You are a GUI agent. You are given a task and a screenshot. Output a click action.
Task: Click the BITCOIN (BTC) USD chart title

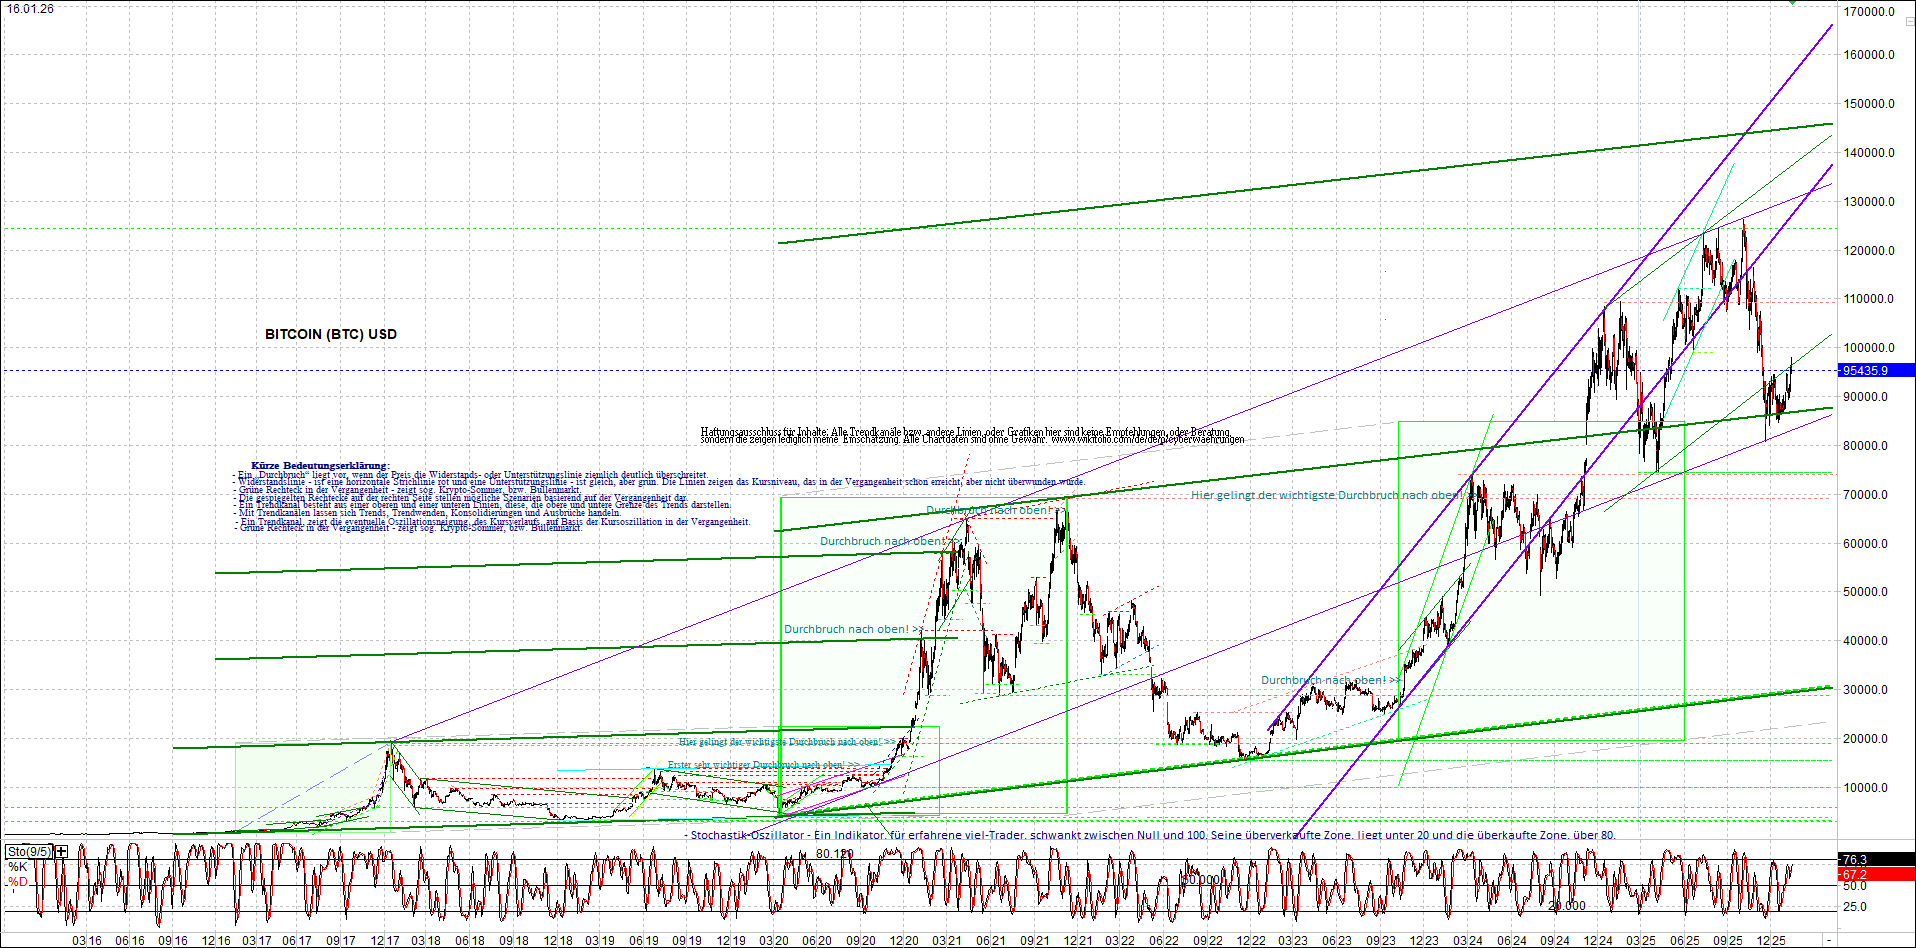pyautogui.click(x=329, y=334)
